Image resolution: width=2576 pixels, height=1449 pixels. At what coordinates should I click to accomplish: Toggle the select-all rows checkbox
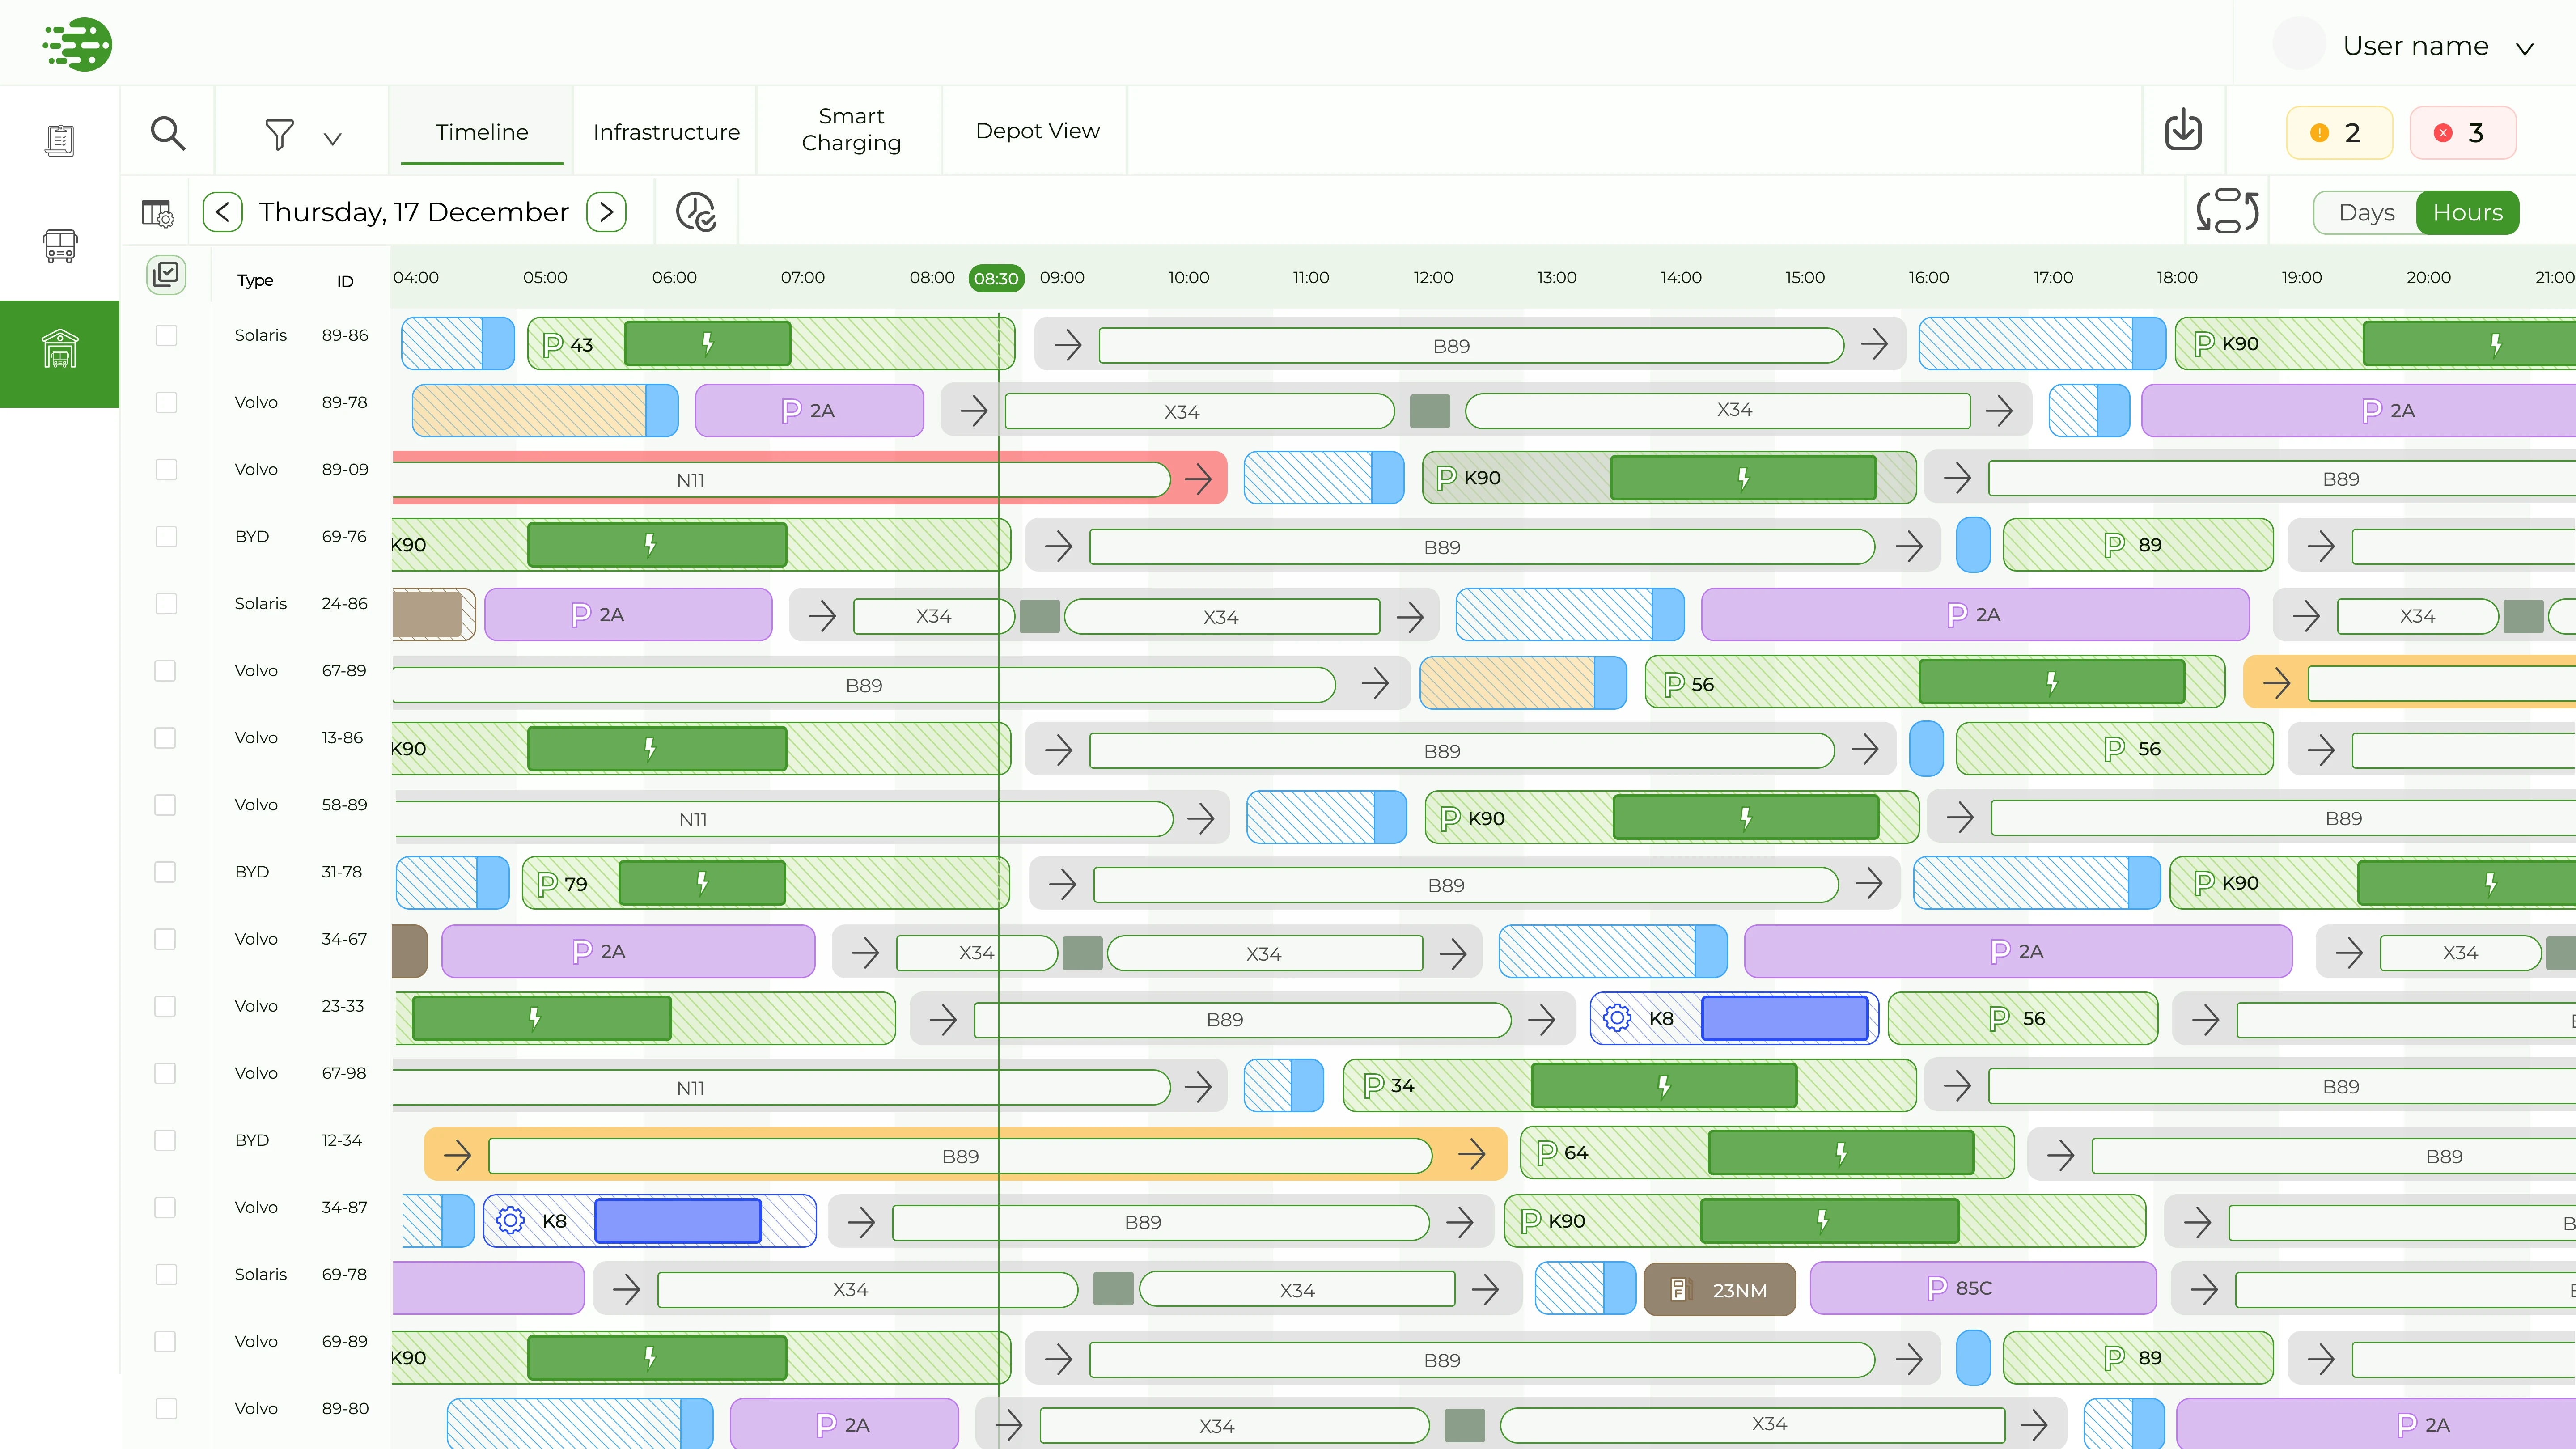tap(166, 274)
